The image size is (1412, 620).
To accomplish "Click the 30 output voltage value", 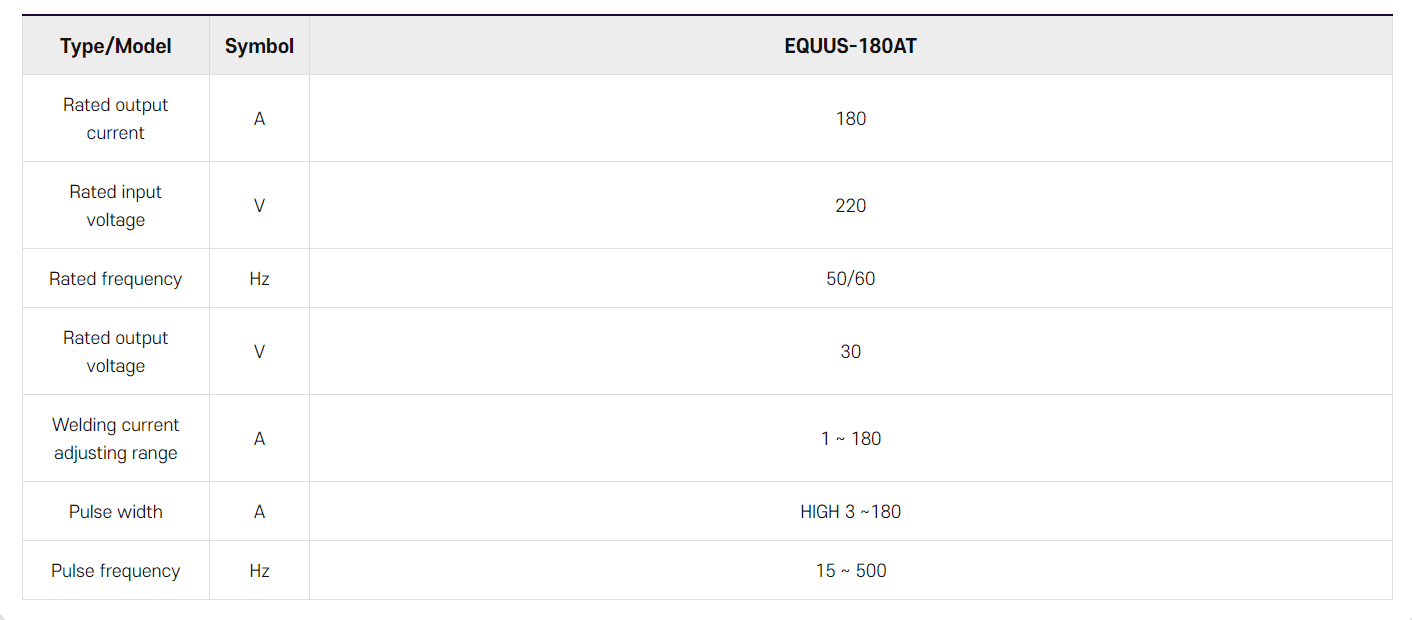I will pyautogui.click(x=851, y=352).
